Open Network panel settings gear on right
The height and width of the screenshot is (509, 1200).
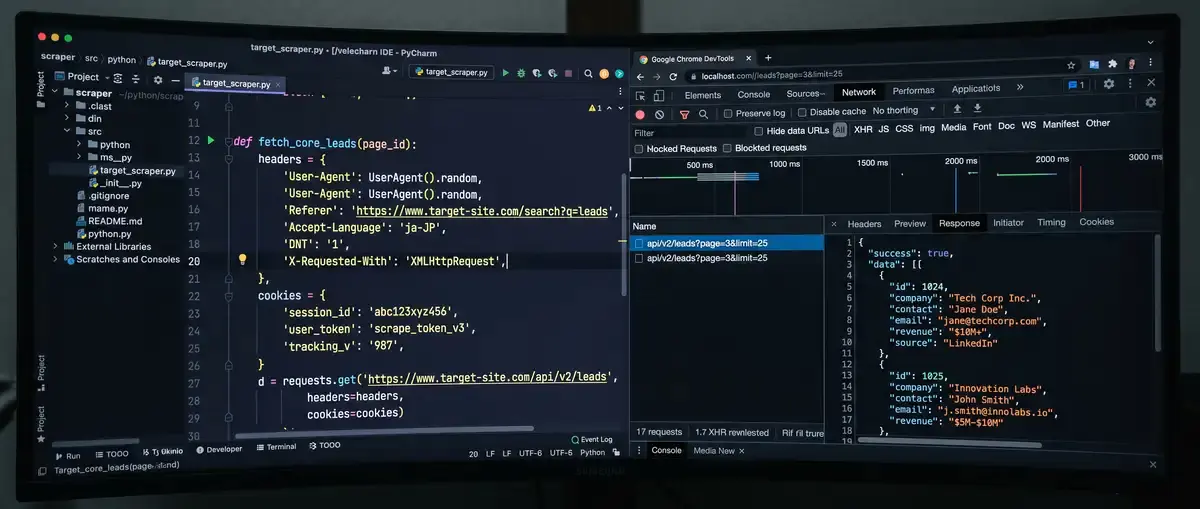[1151, 102]
